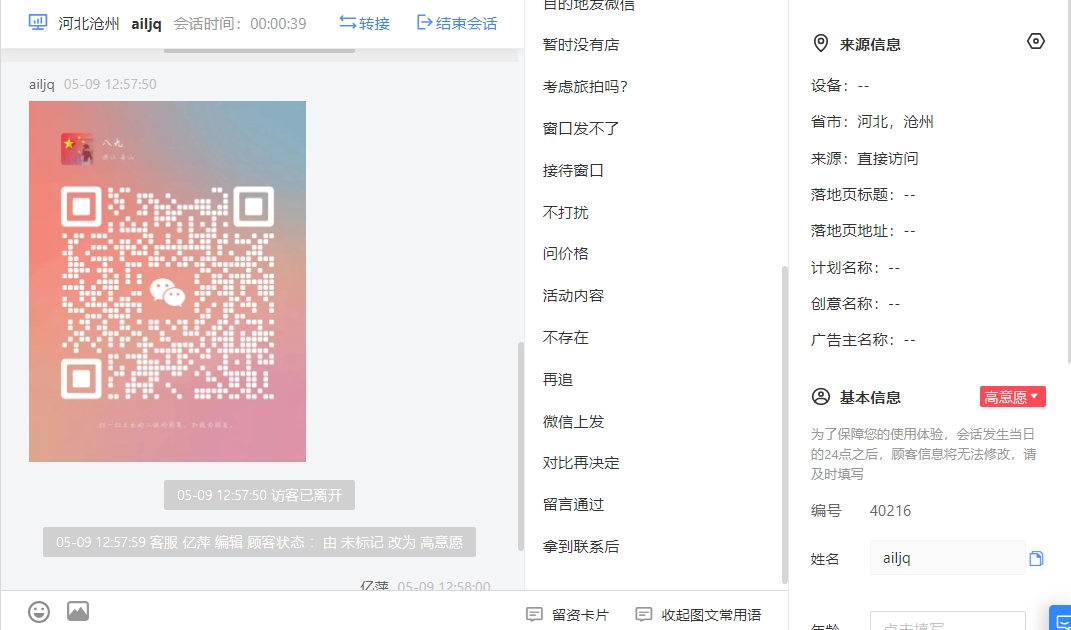The width and height of the screenshot is (1071, 630).
Task: Open the QR code image thumbnail
Action: point(167,282)
